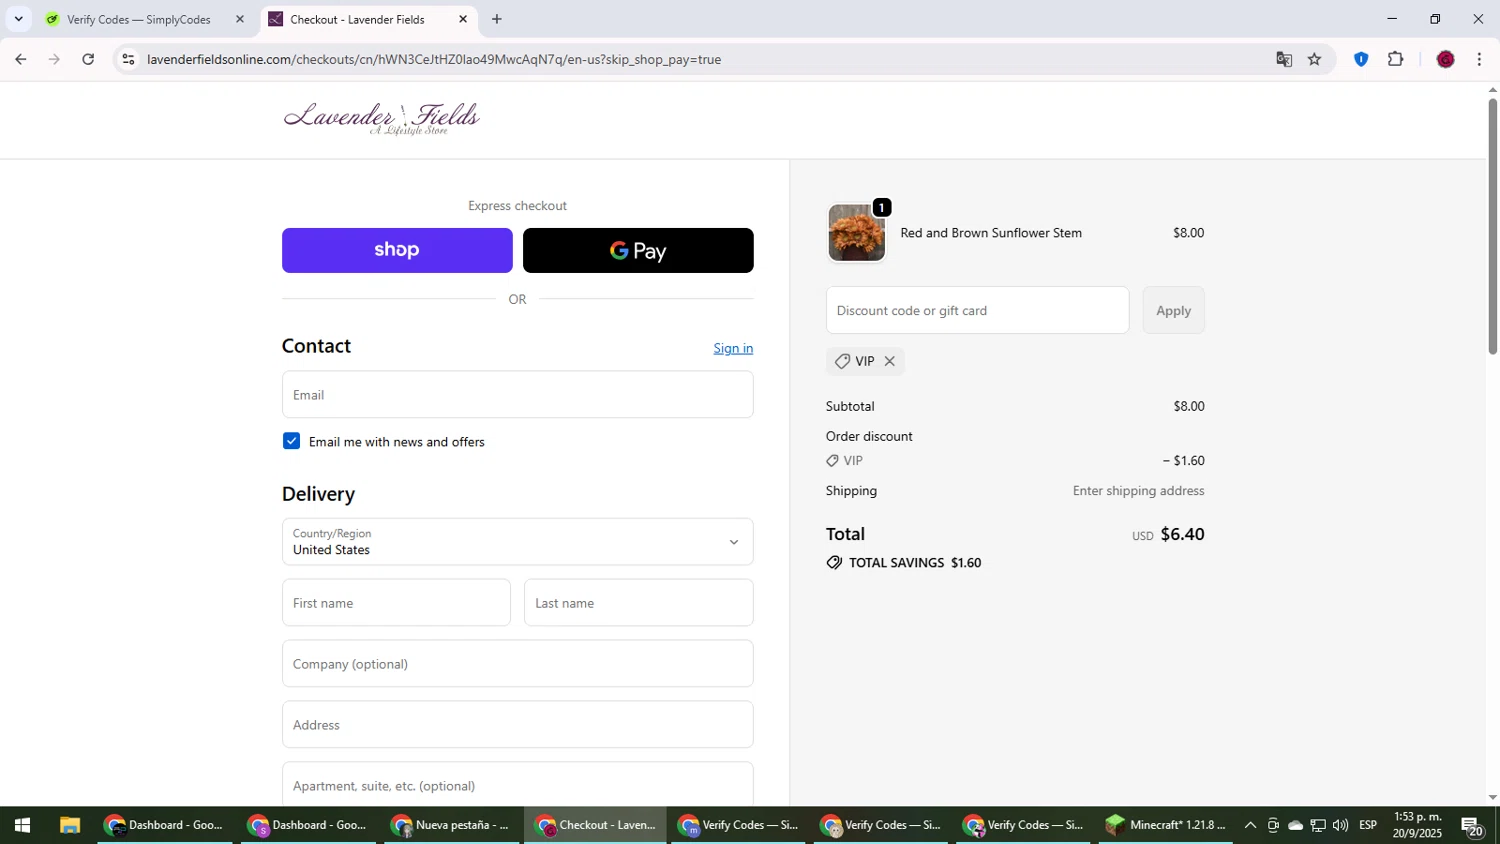This screenshot has height=844, width=1500.
Task: Uncheck Email me with news and offers
Action: point(291,441)
